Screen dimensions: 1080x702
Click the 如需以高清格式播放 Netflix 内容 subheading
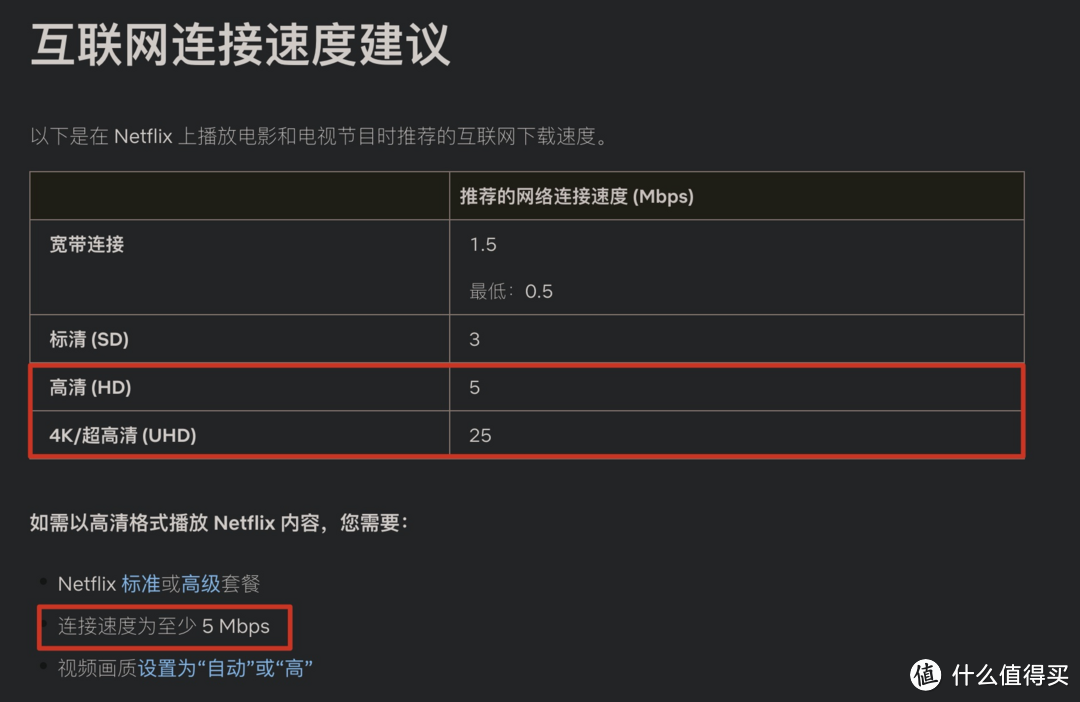(x=219, y=522)
